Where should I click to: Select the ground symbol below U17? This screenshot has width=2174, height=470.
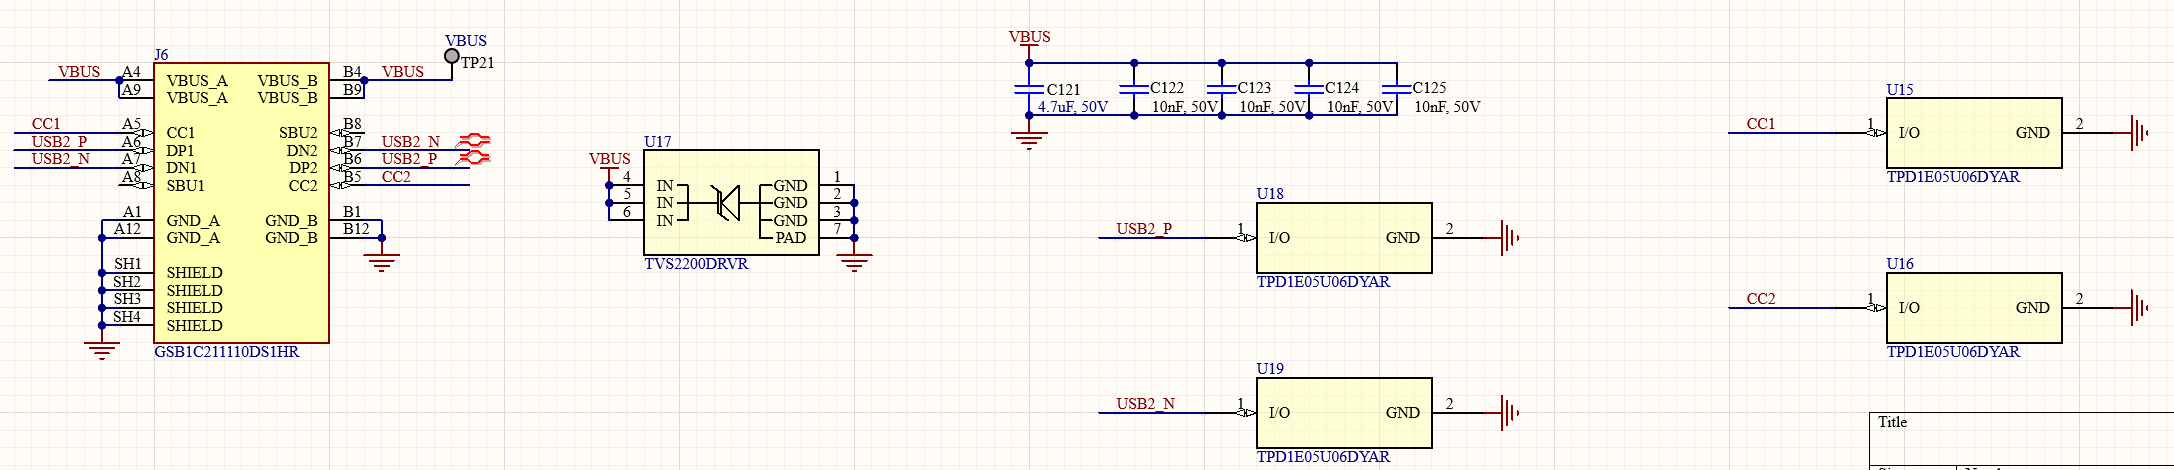(x=854, y=263)
